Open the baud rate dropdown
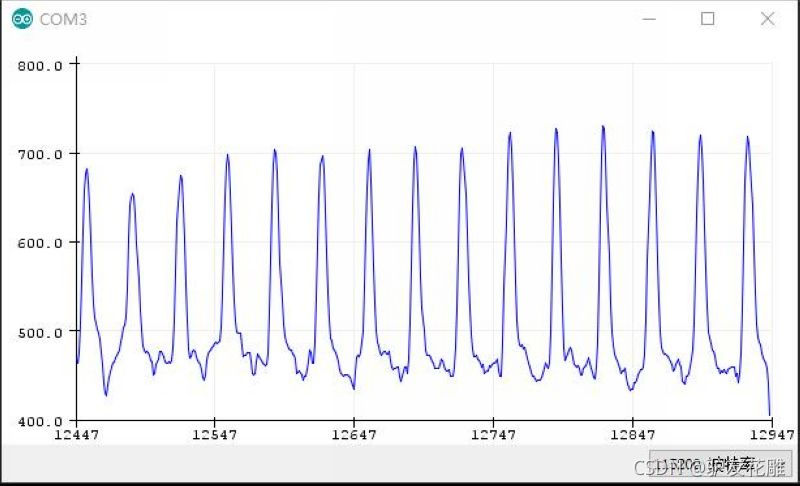 coord(720,463)
